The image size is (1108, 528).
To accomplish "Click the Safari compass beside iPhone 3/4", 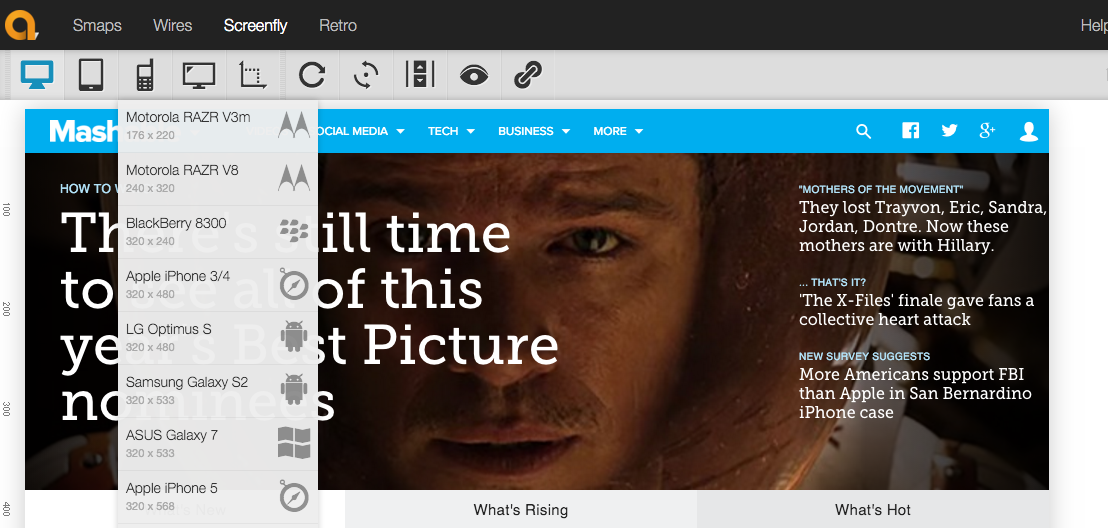I will pos(294,284).
